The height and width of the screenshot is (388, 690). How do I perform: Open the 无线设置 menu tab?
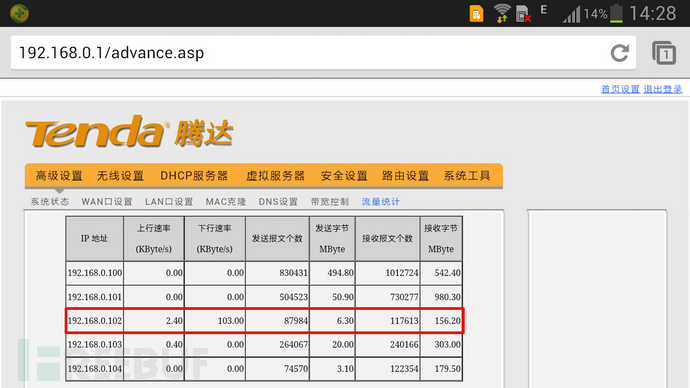point(120,176)
